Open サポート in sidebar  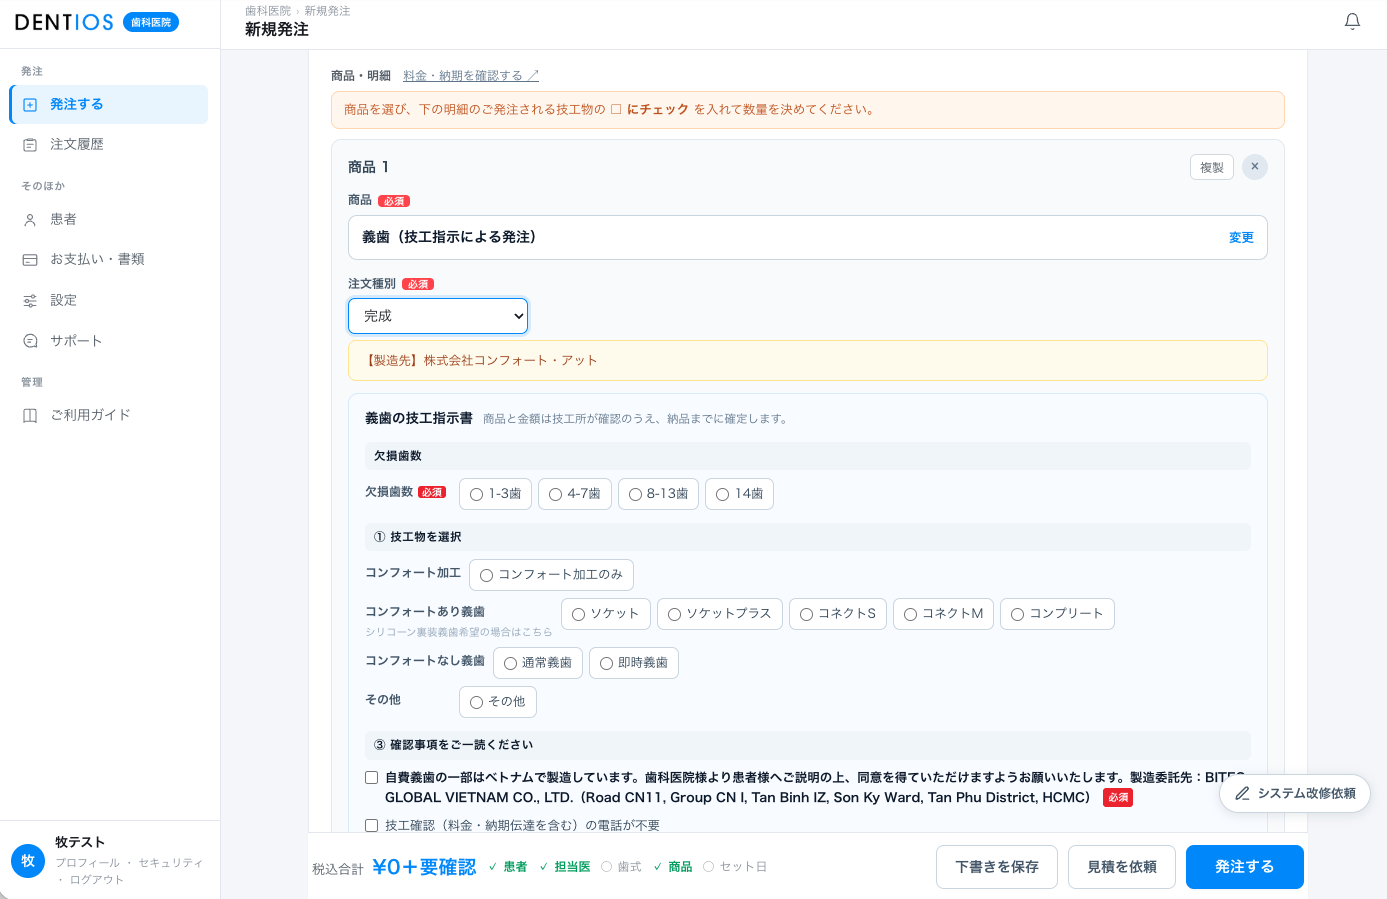point(109,341)
